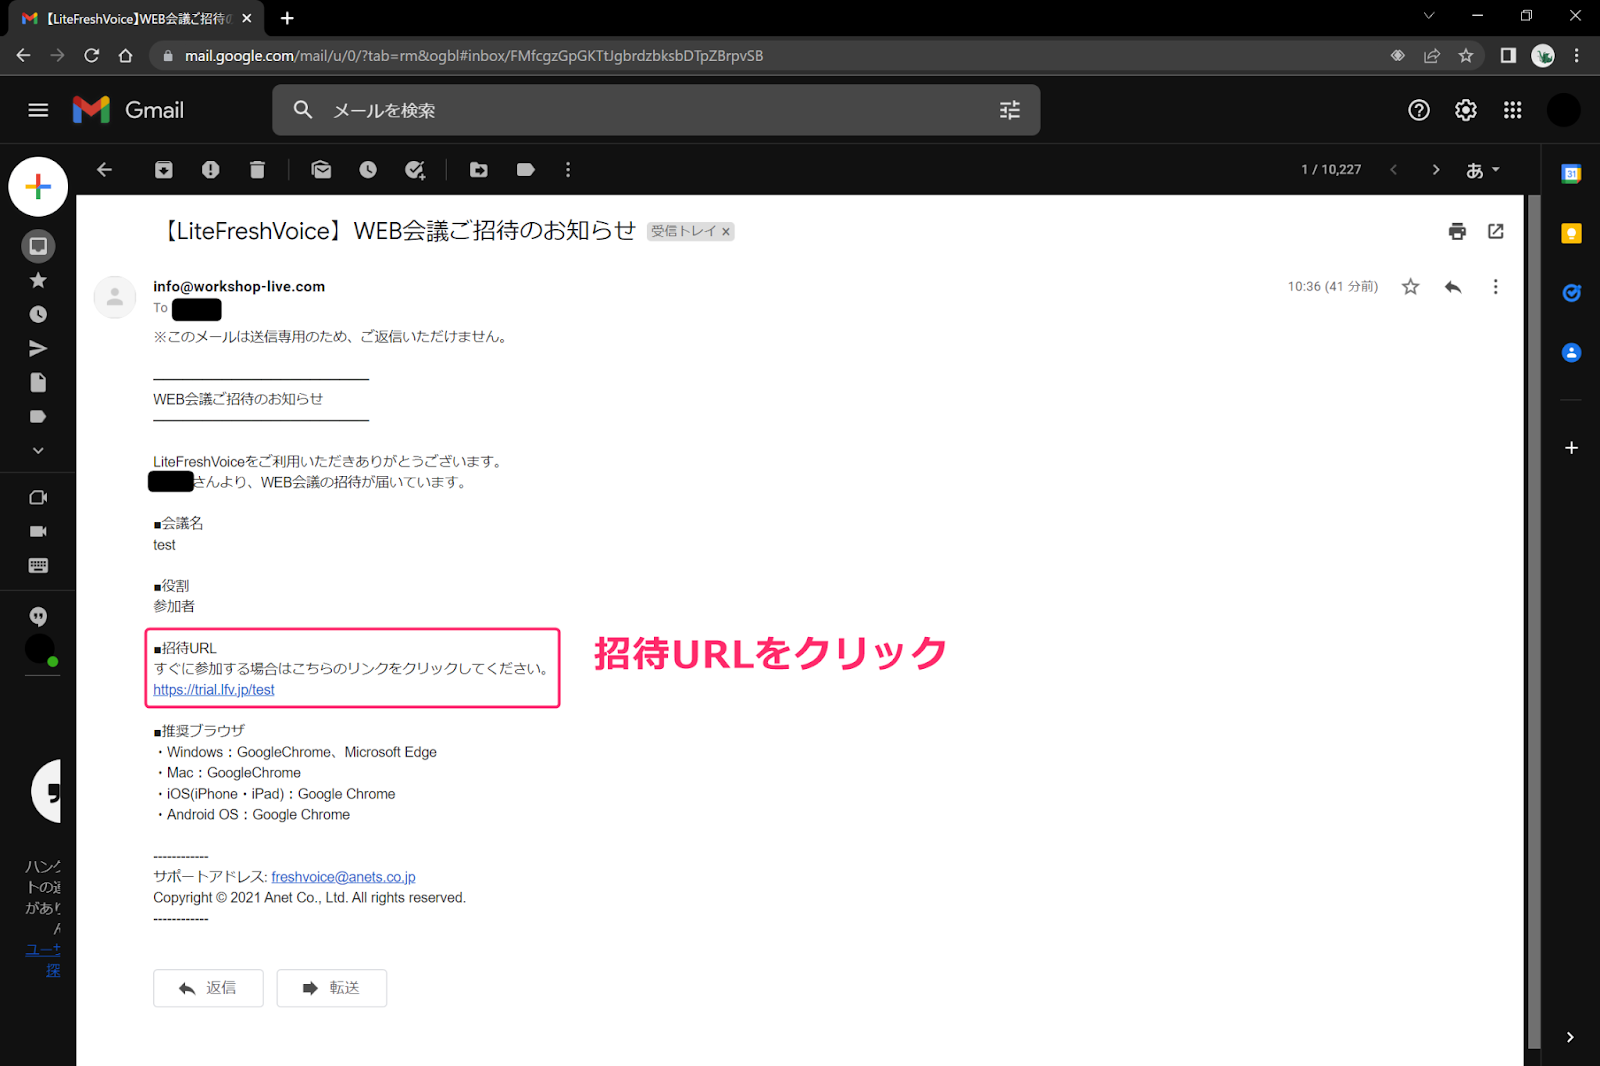Click the compose plus button
This screenshot has height=1066, width=1600.
(x=38, y=186)
